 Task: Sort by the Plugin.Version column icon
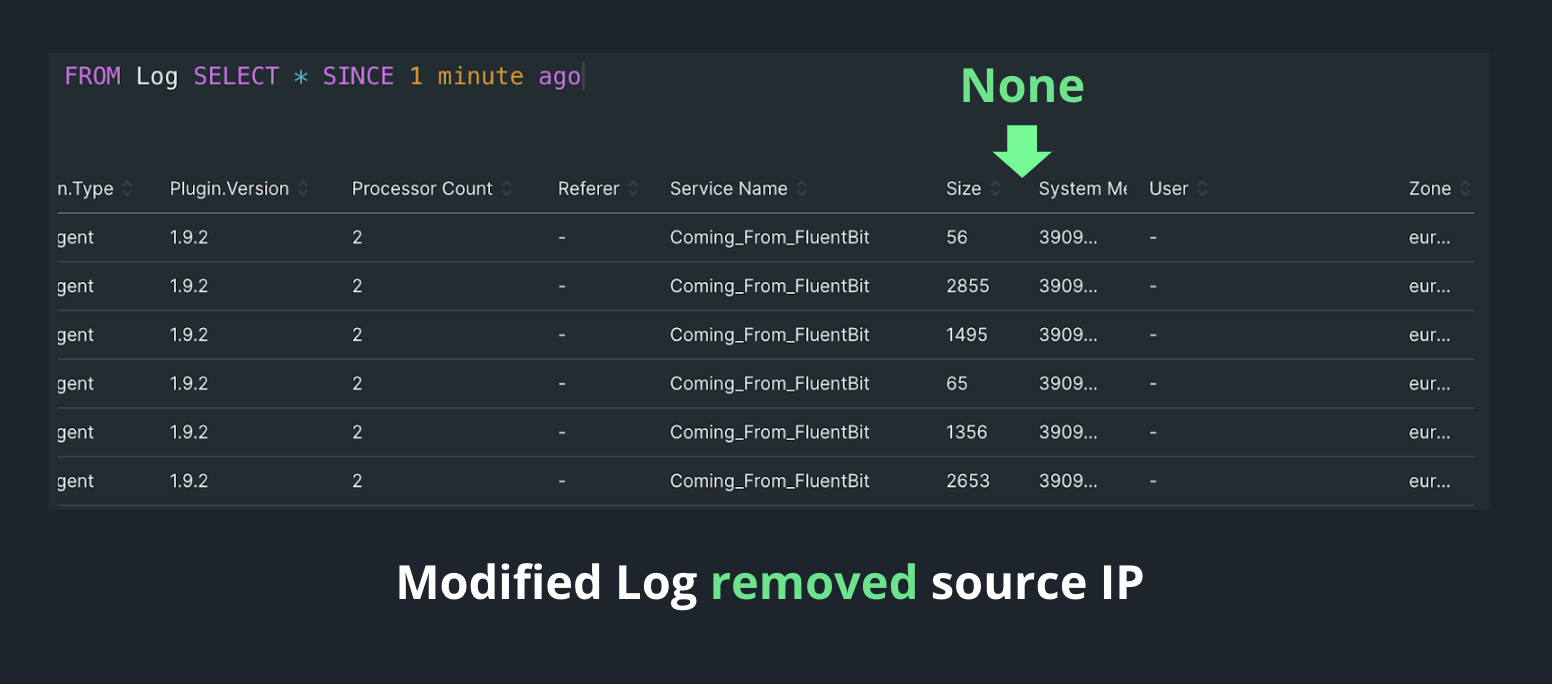[x=303, y=189]
